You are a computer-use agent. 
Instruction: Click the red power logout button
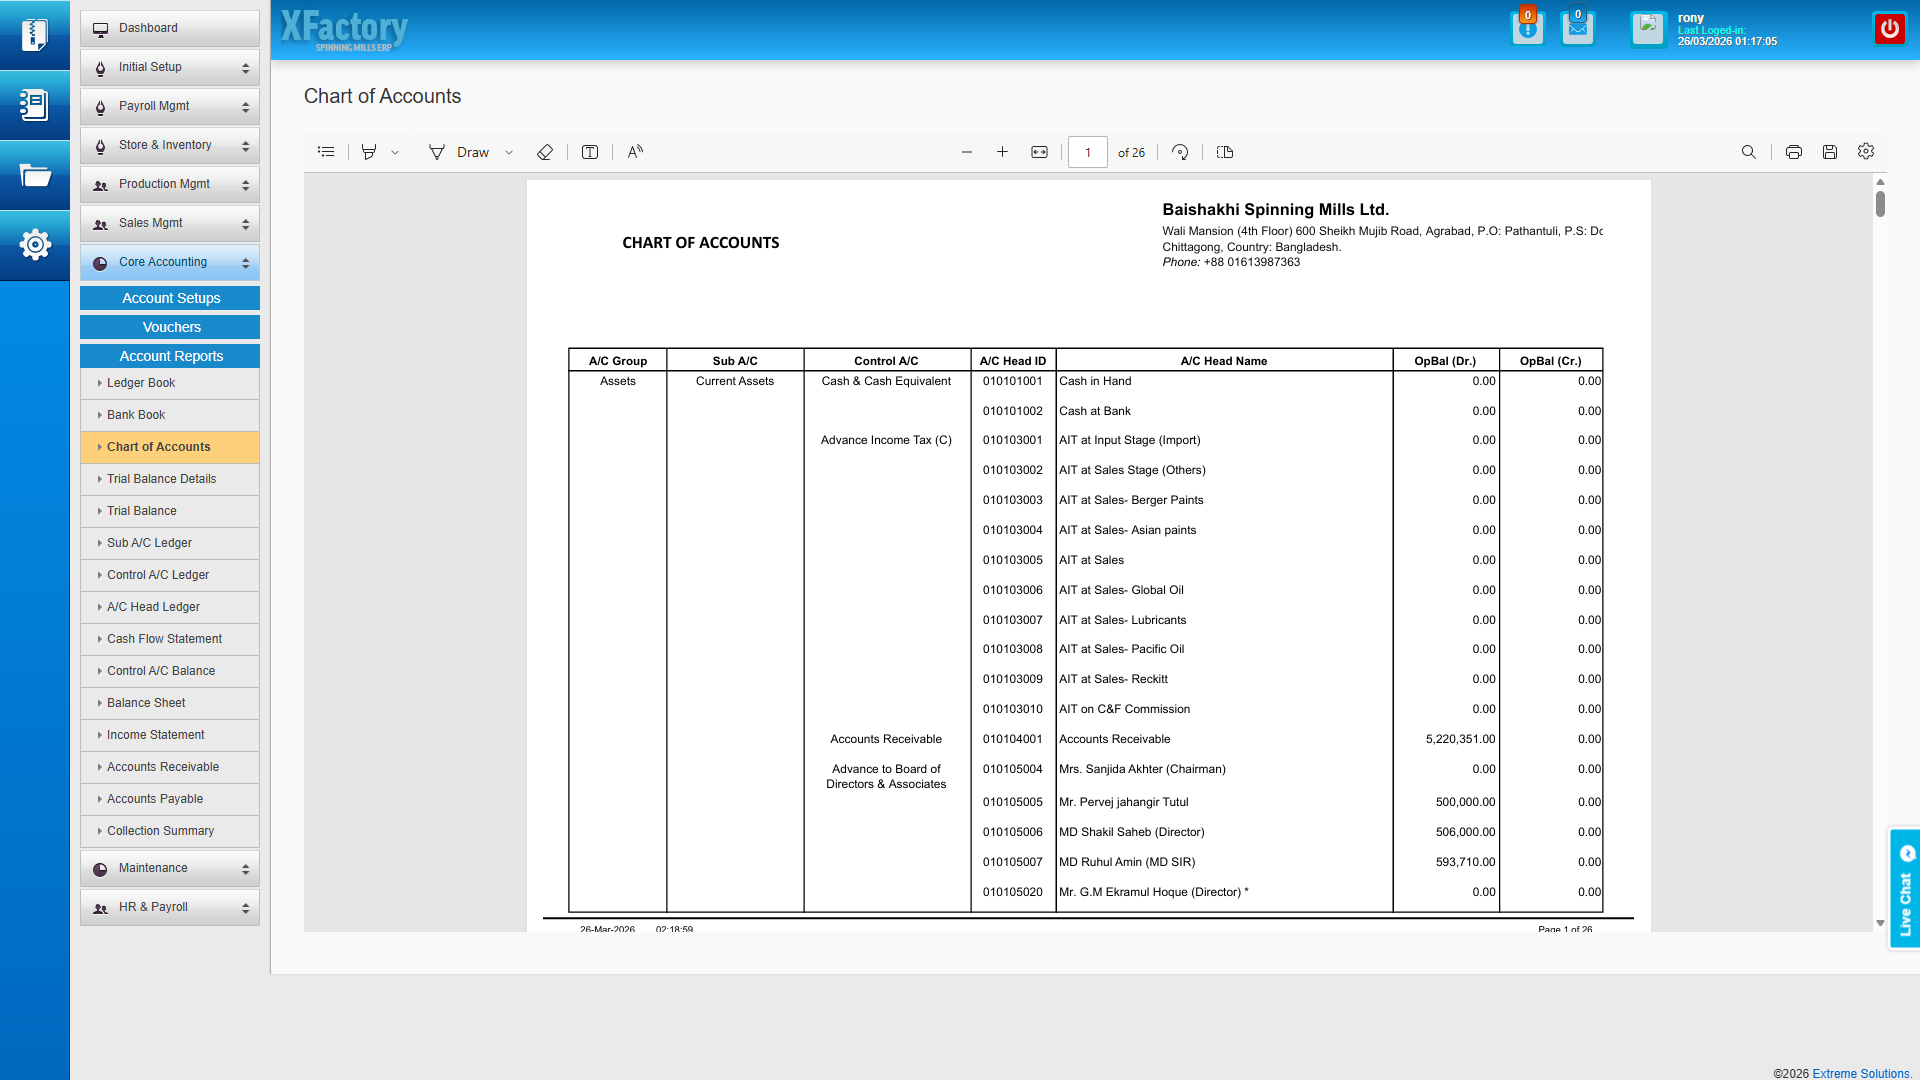[x=1889, y=29]
